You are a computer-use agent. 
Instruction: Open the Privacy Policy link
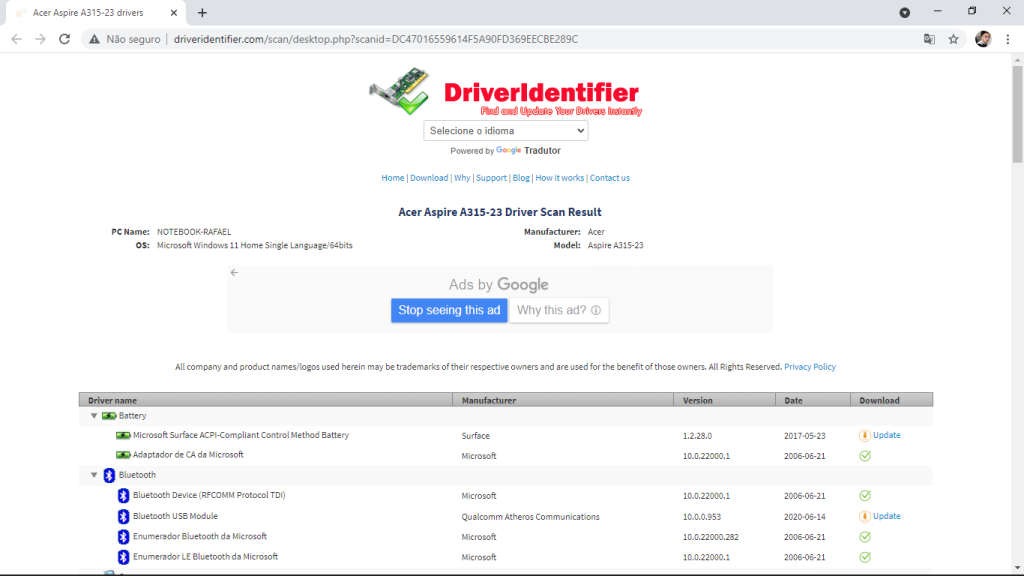pos(809,366)
